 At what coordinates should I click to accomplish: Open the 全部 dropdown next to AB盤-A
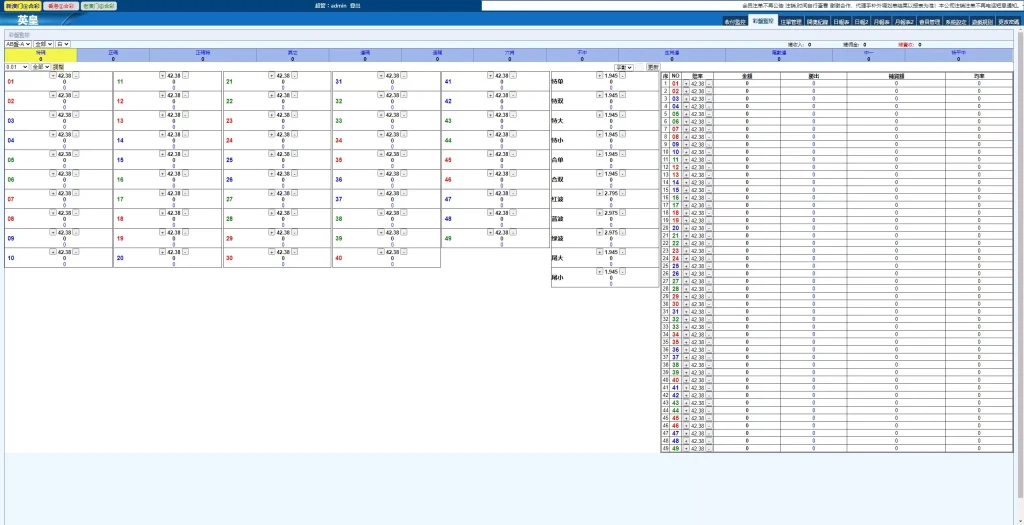44,44
